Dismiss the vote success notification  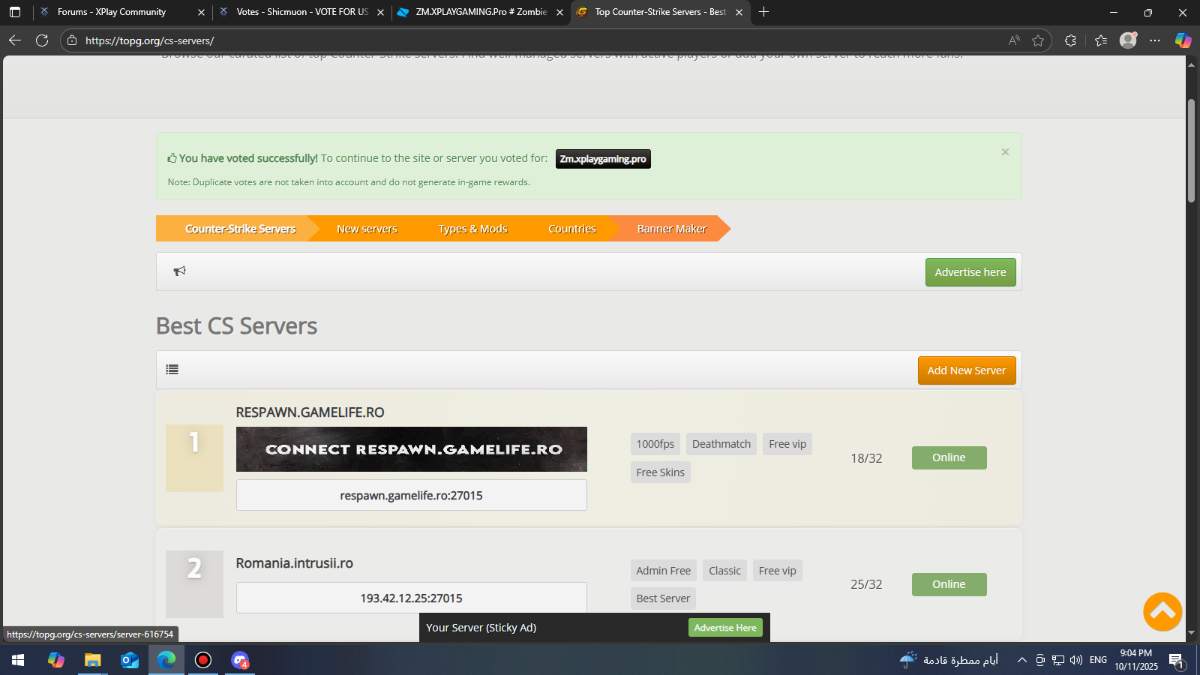[1005, 152]
